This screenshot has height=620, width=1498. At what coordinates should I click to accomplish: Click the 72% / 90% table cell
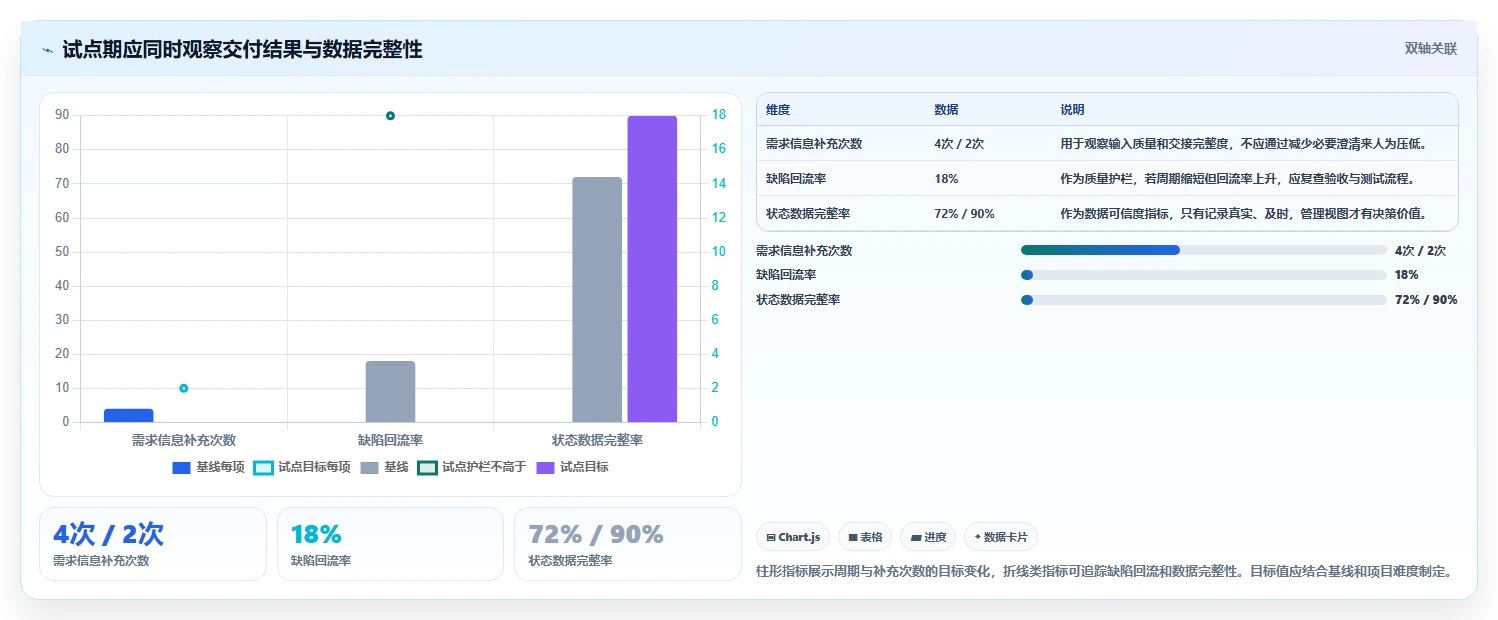tap(964, 214)
